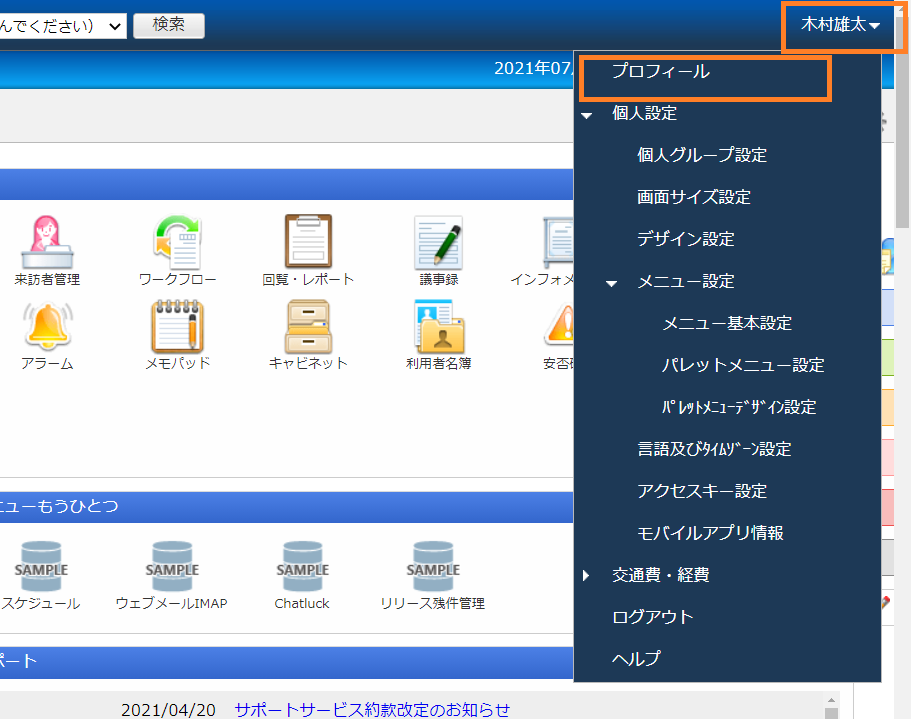Image resolution: width=911 pixels, height=719 pixels.
Task: Open the ウェブメールIMAP sample icon
Action: (171, 566)
